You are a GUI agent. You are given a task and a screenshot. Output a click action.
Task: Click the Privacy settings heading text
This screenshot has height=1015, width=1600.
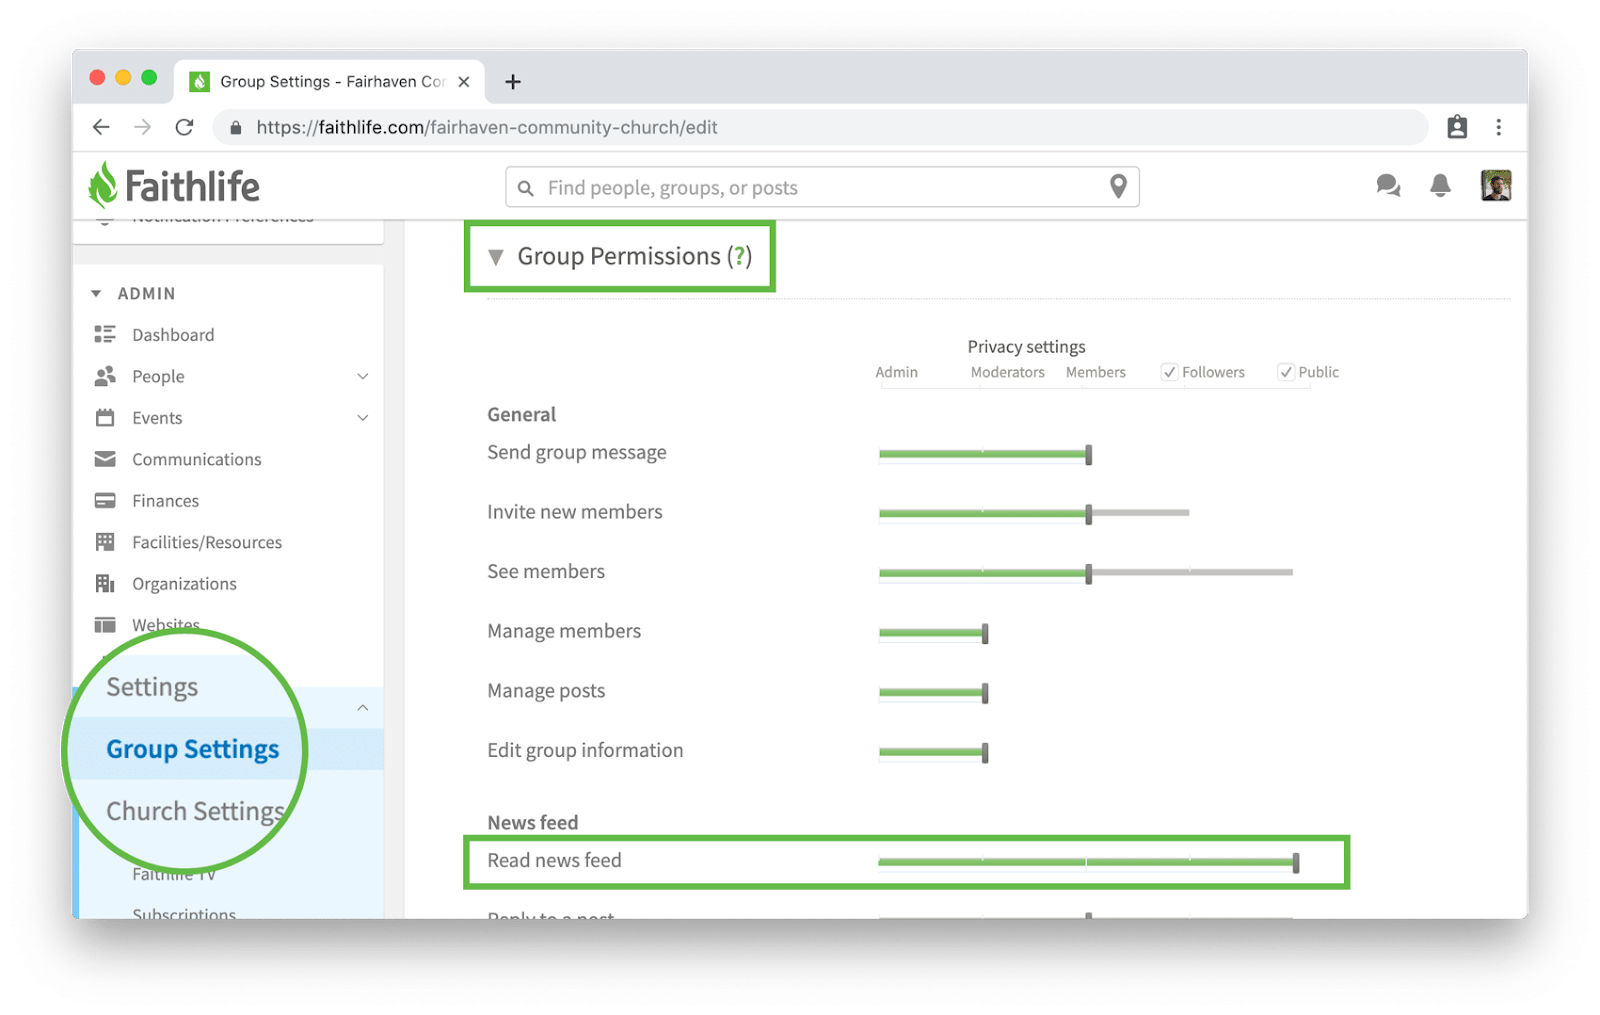(x=1026, y=347)
